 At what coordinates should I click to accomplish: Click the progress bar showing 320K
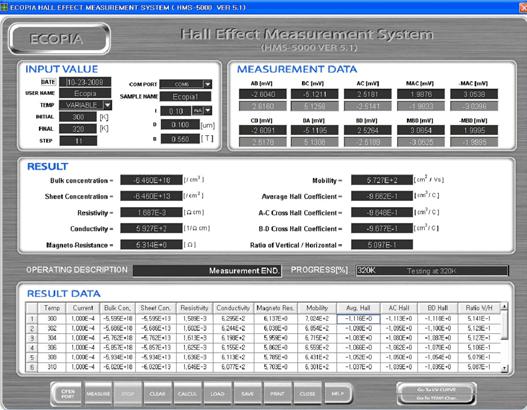[432, 271]
